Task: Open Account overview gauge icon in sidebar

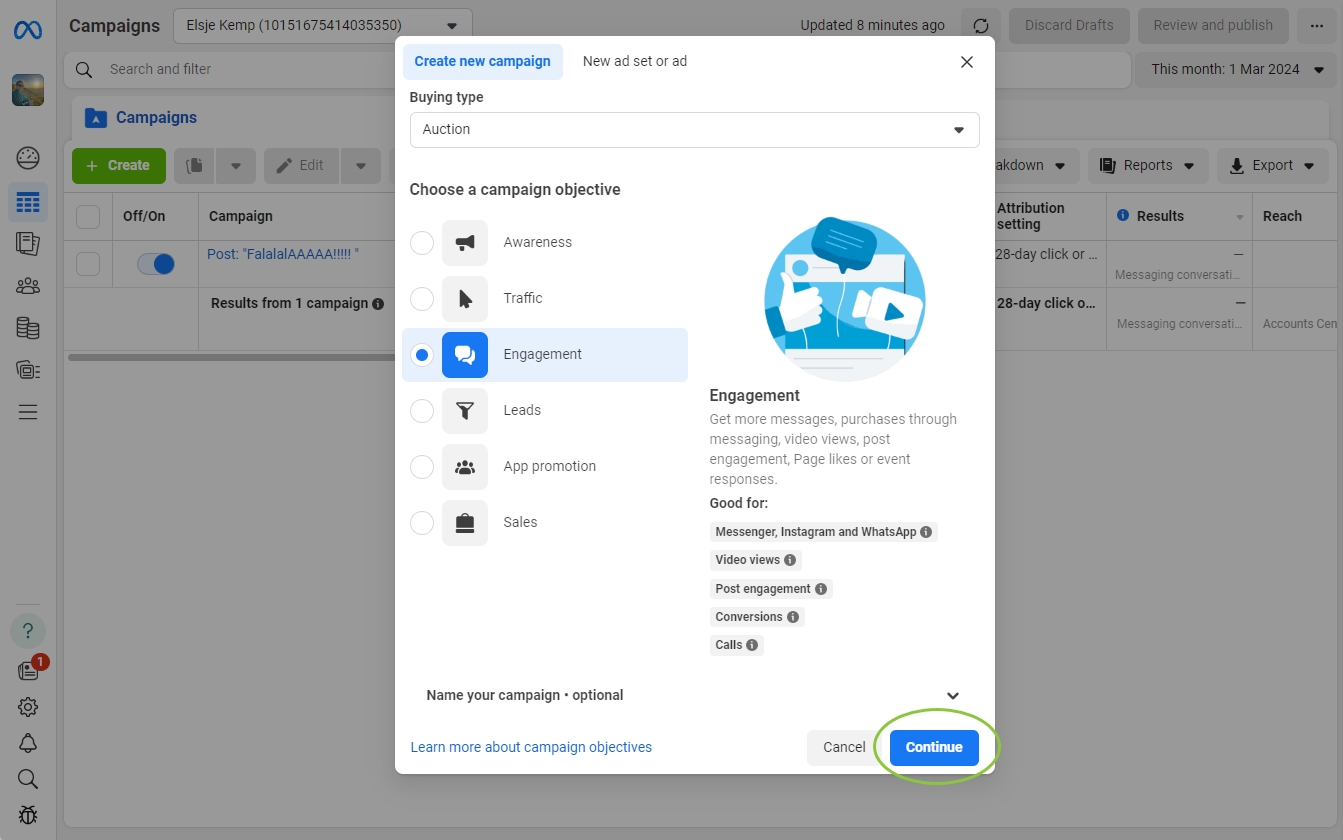Action: click(x=28, y=158)
